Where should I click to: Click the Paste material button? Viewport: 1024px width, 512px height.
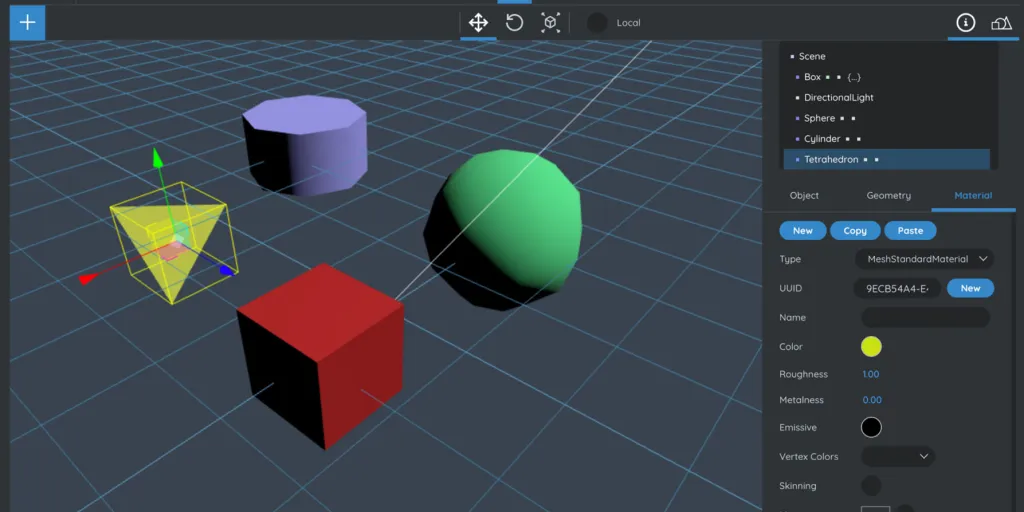point(910,231)
